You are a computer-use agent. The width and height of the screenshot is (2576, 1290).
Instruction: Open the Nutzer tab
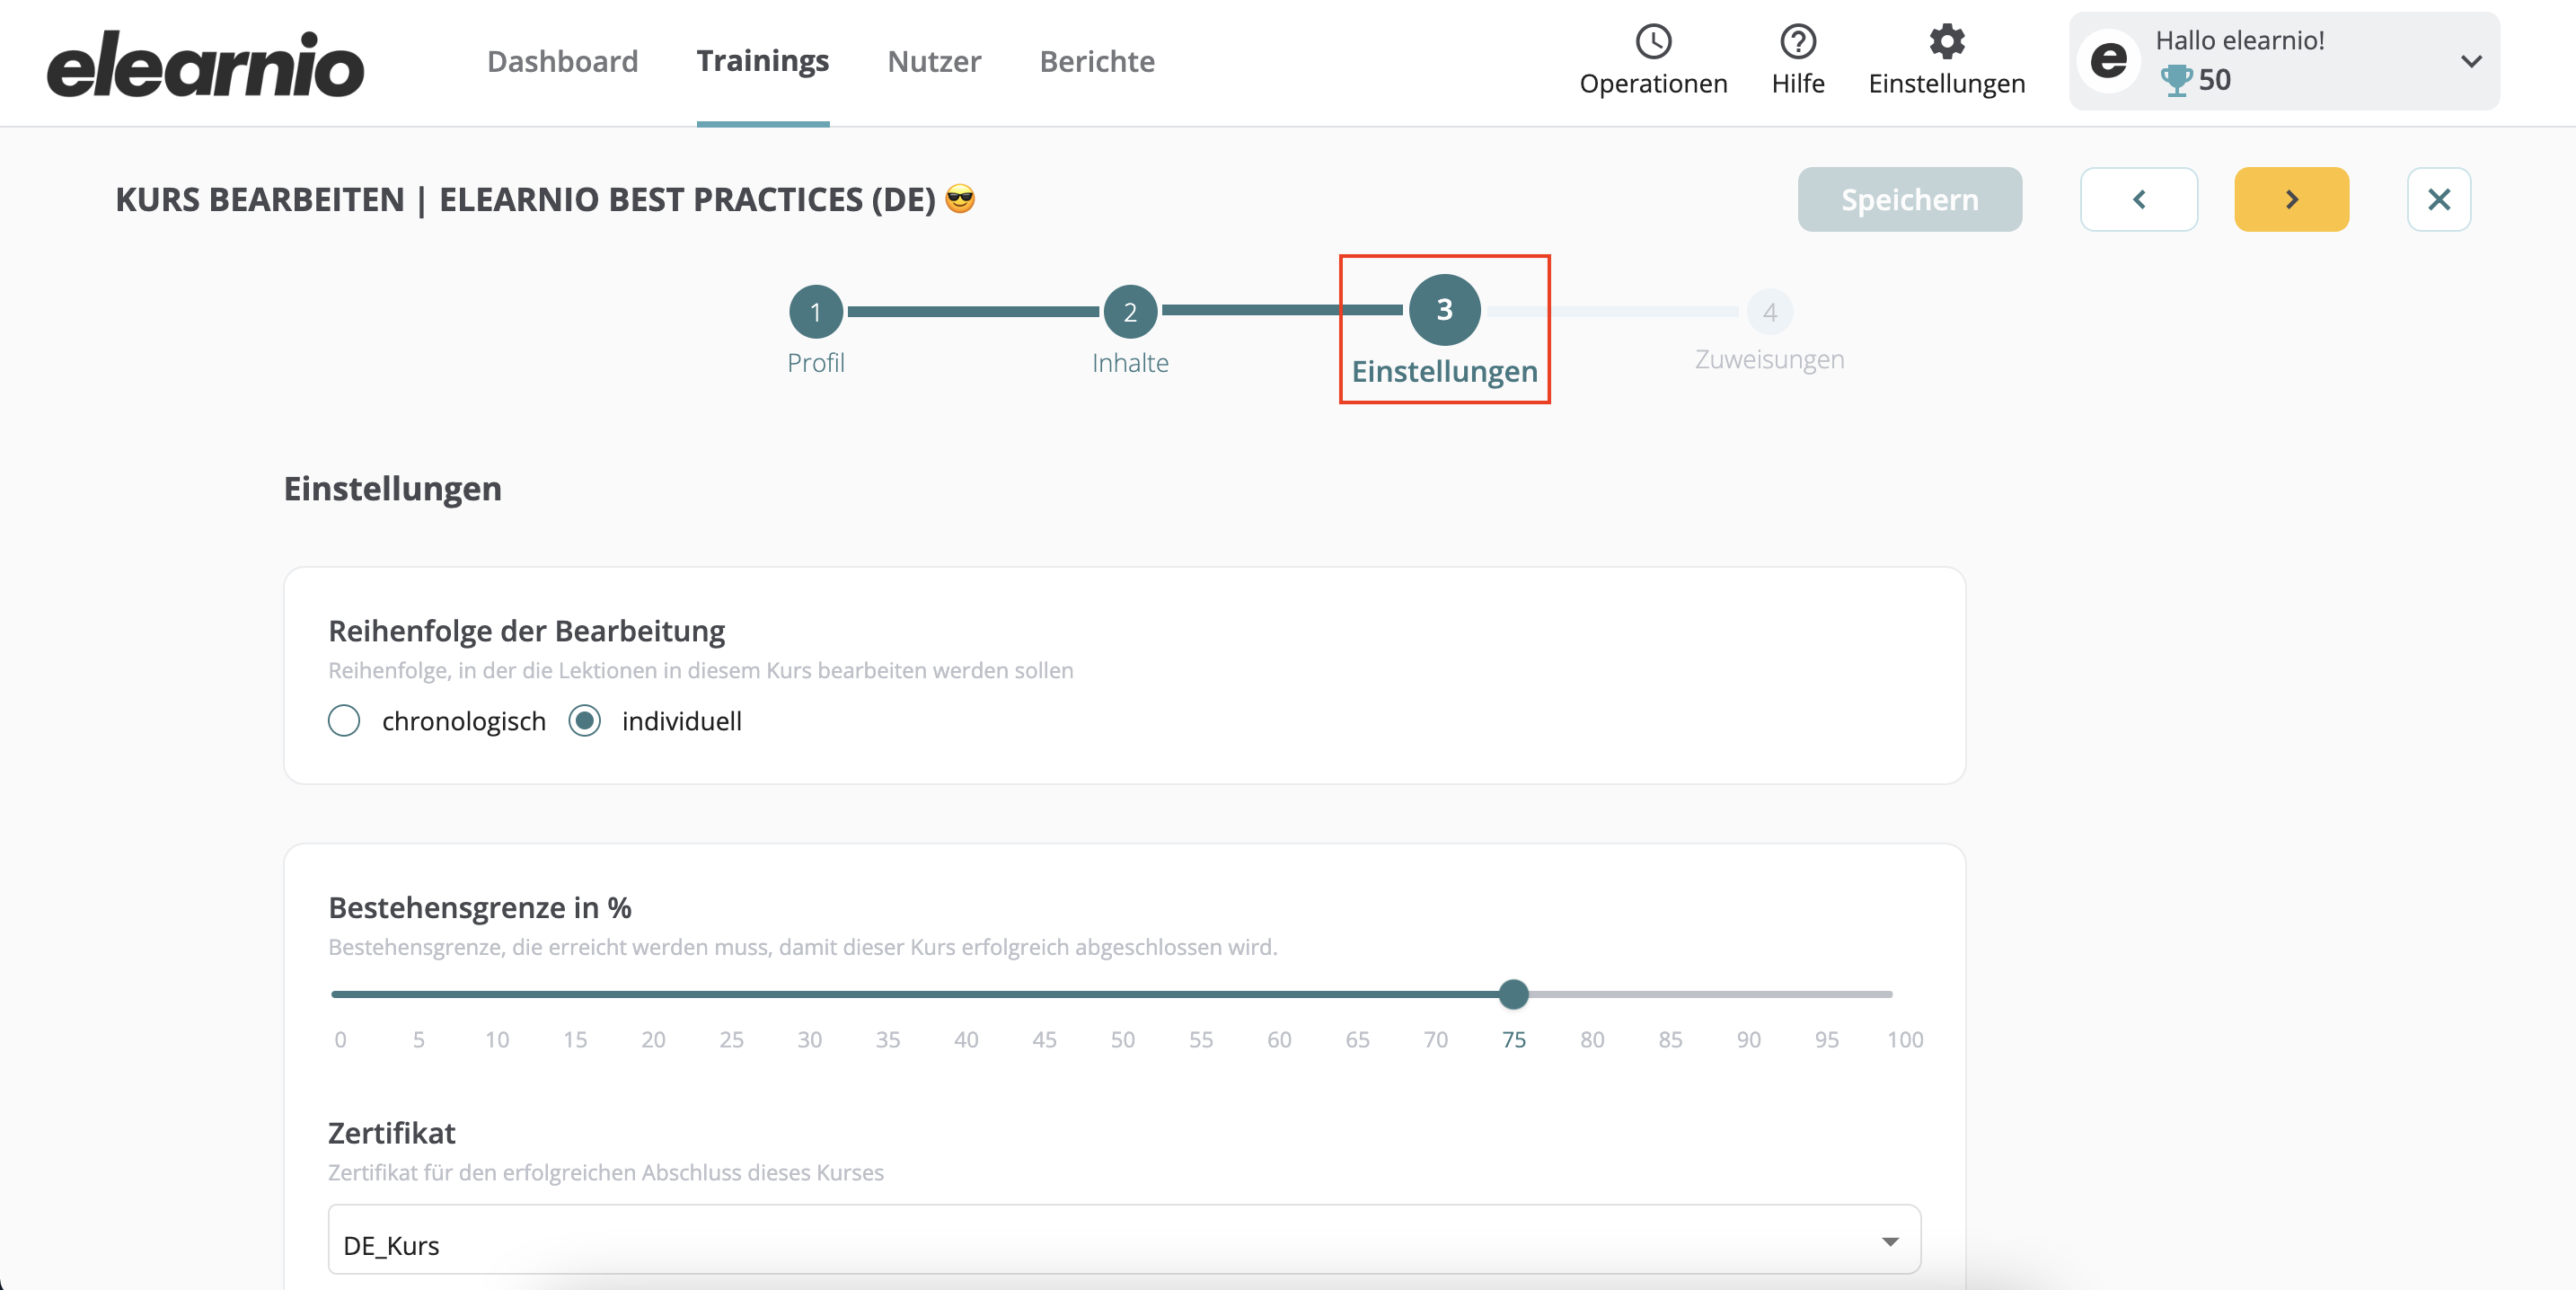coord(933,61)
